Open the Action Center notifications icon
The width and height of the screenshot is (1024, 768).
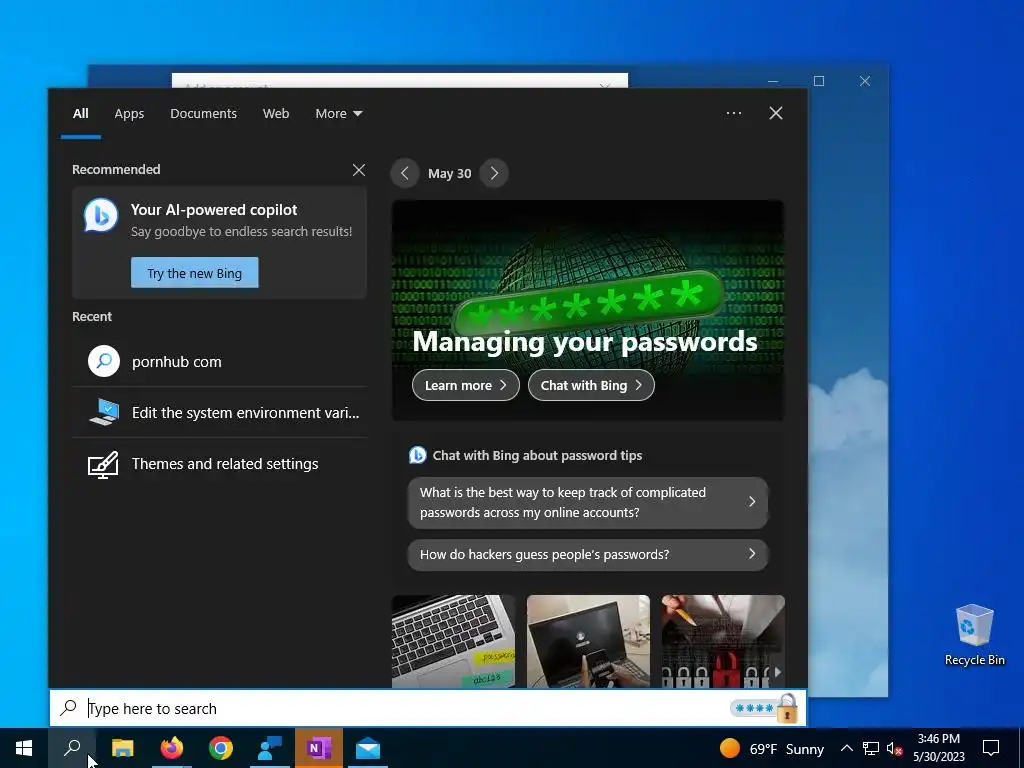pos(991,748)
